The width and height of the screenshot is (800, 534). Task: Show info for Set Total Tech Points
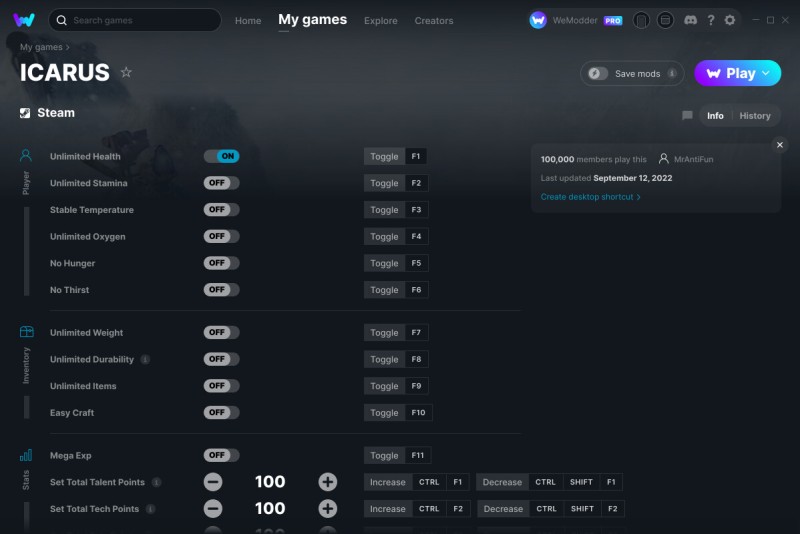point(151,508)
